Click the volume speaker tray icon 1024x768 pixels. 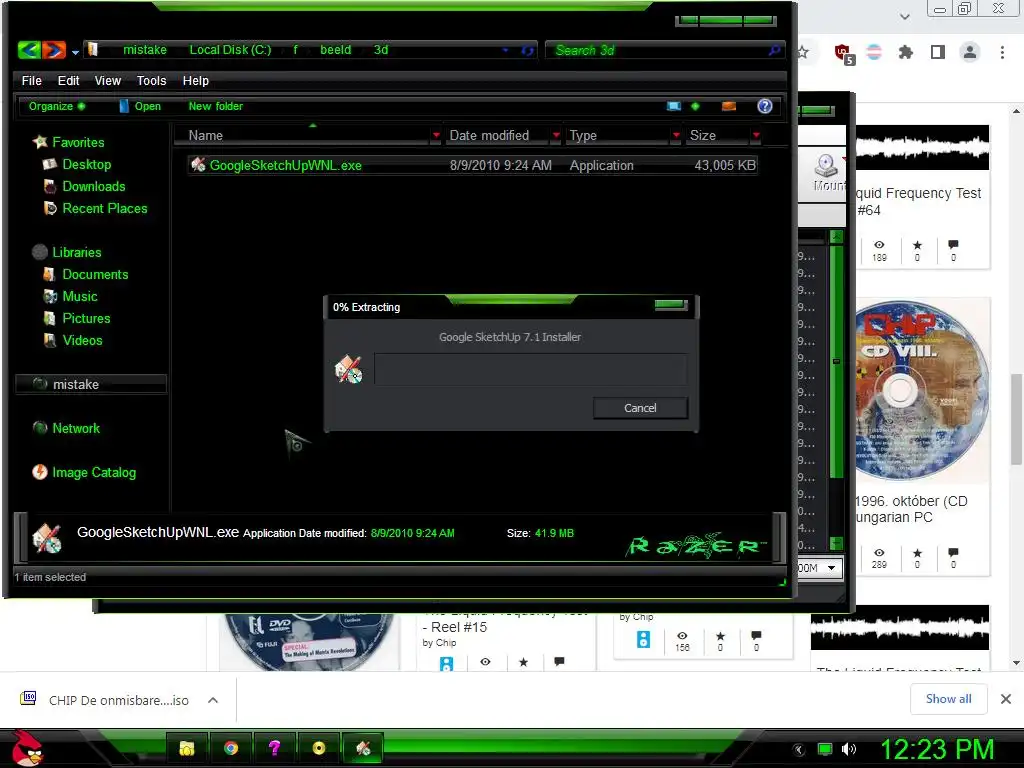coord(848,749)
